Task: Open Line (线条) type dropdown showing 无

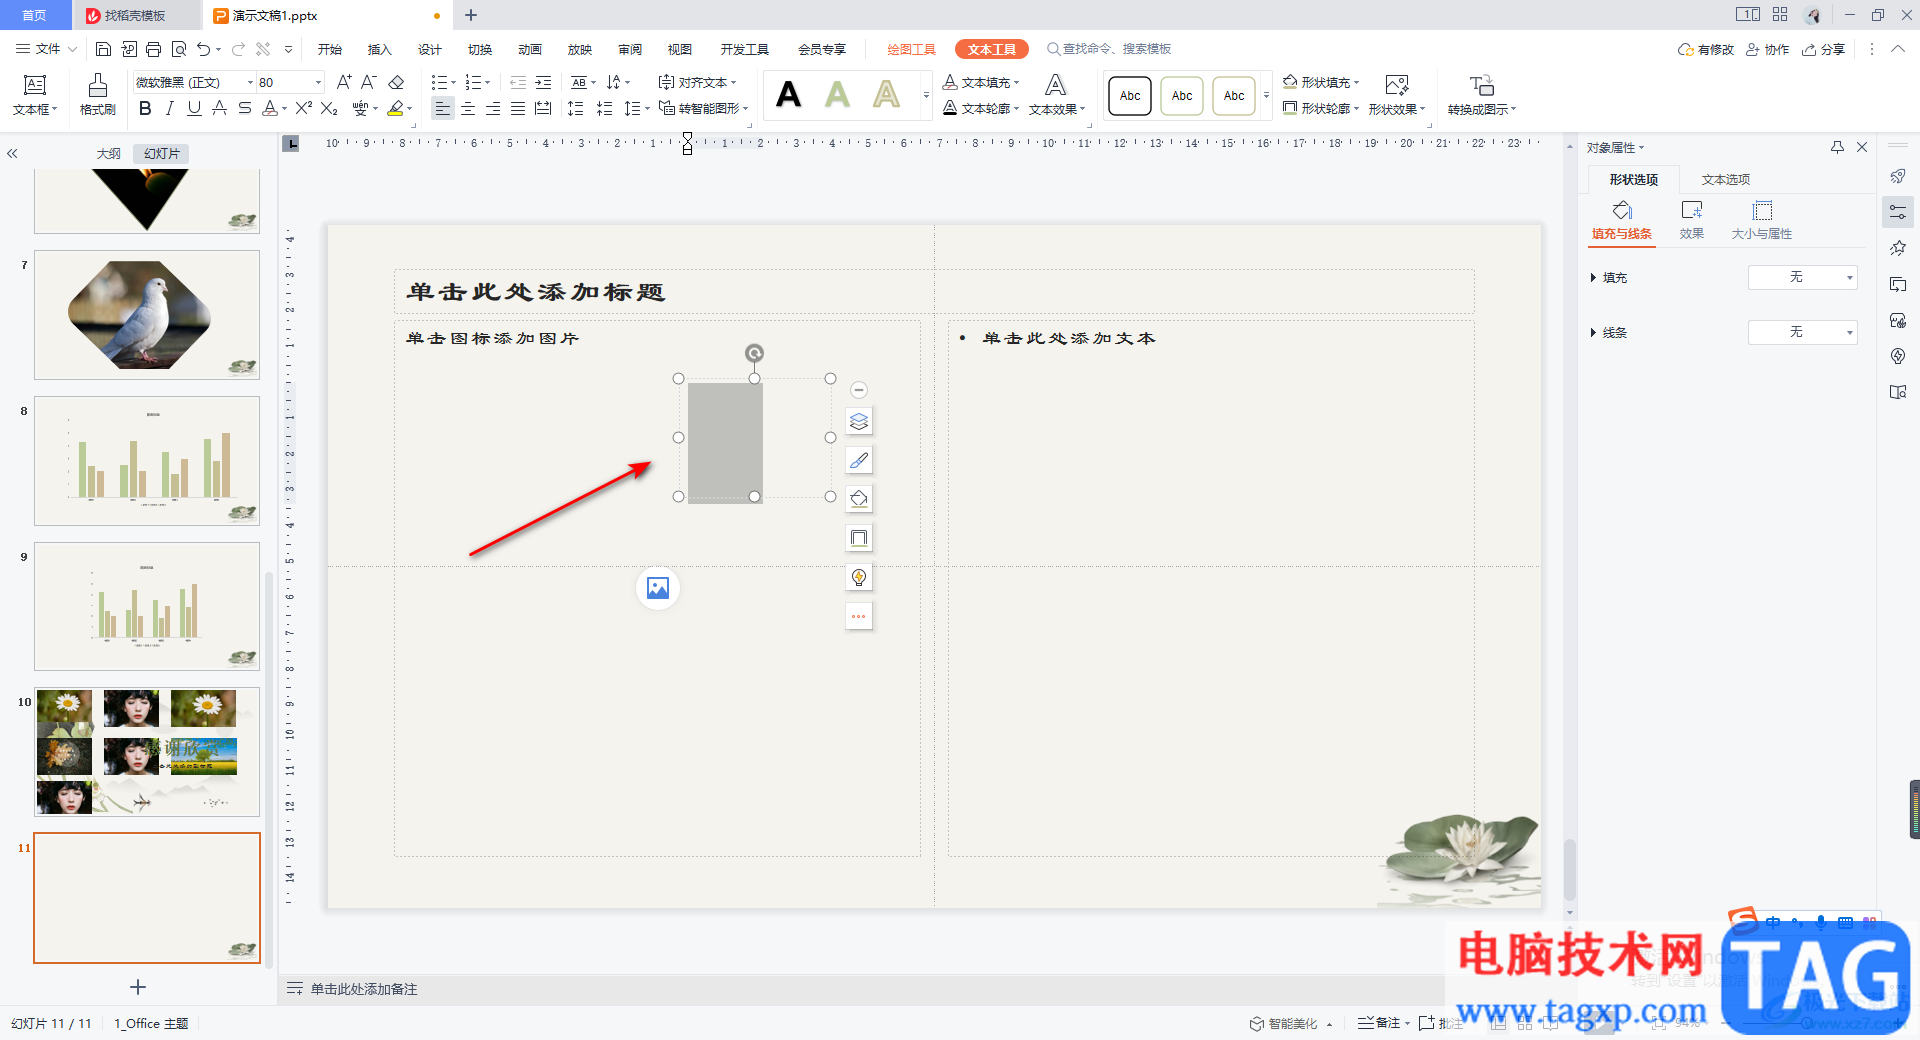Action: (x=1802, y=332)
